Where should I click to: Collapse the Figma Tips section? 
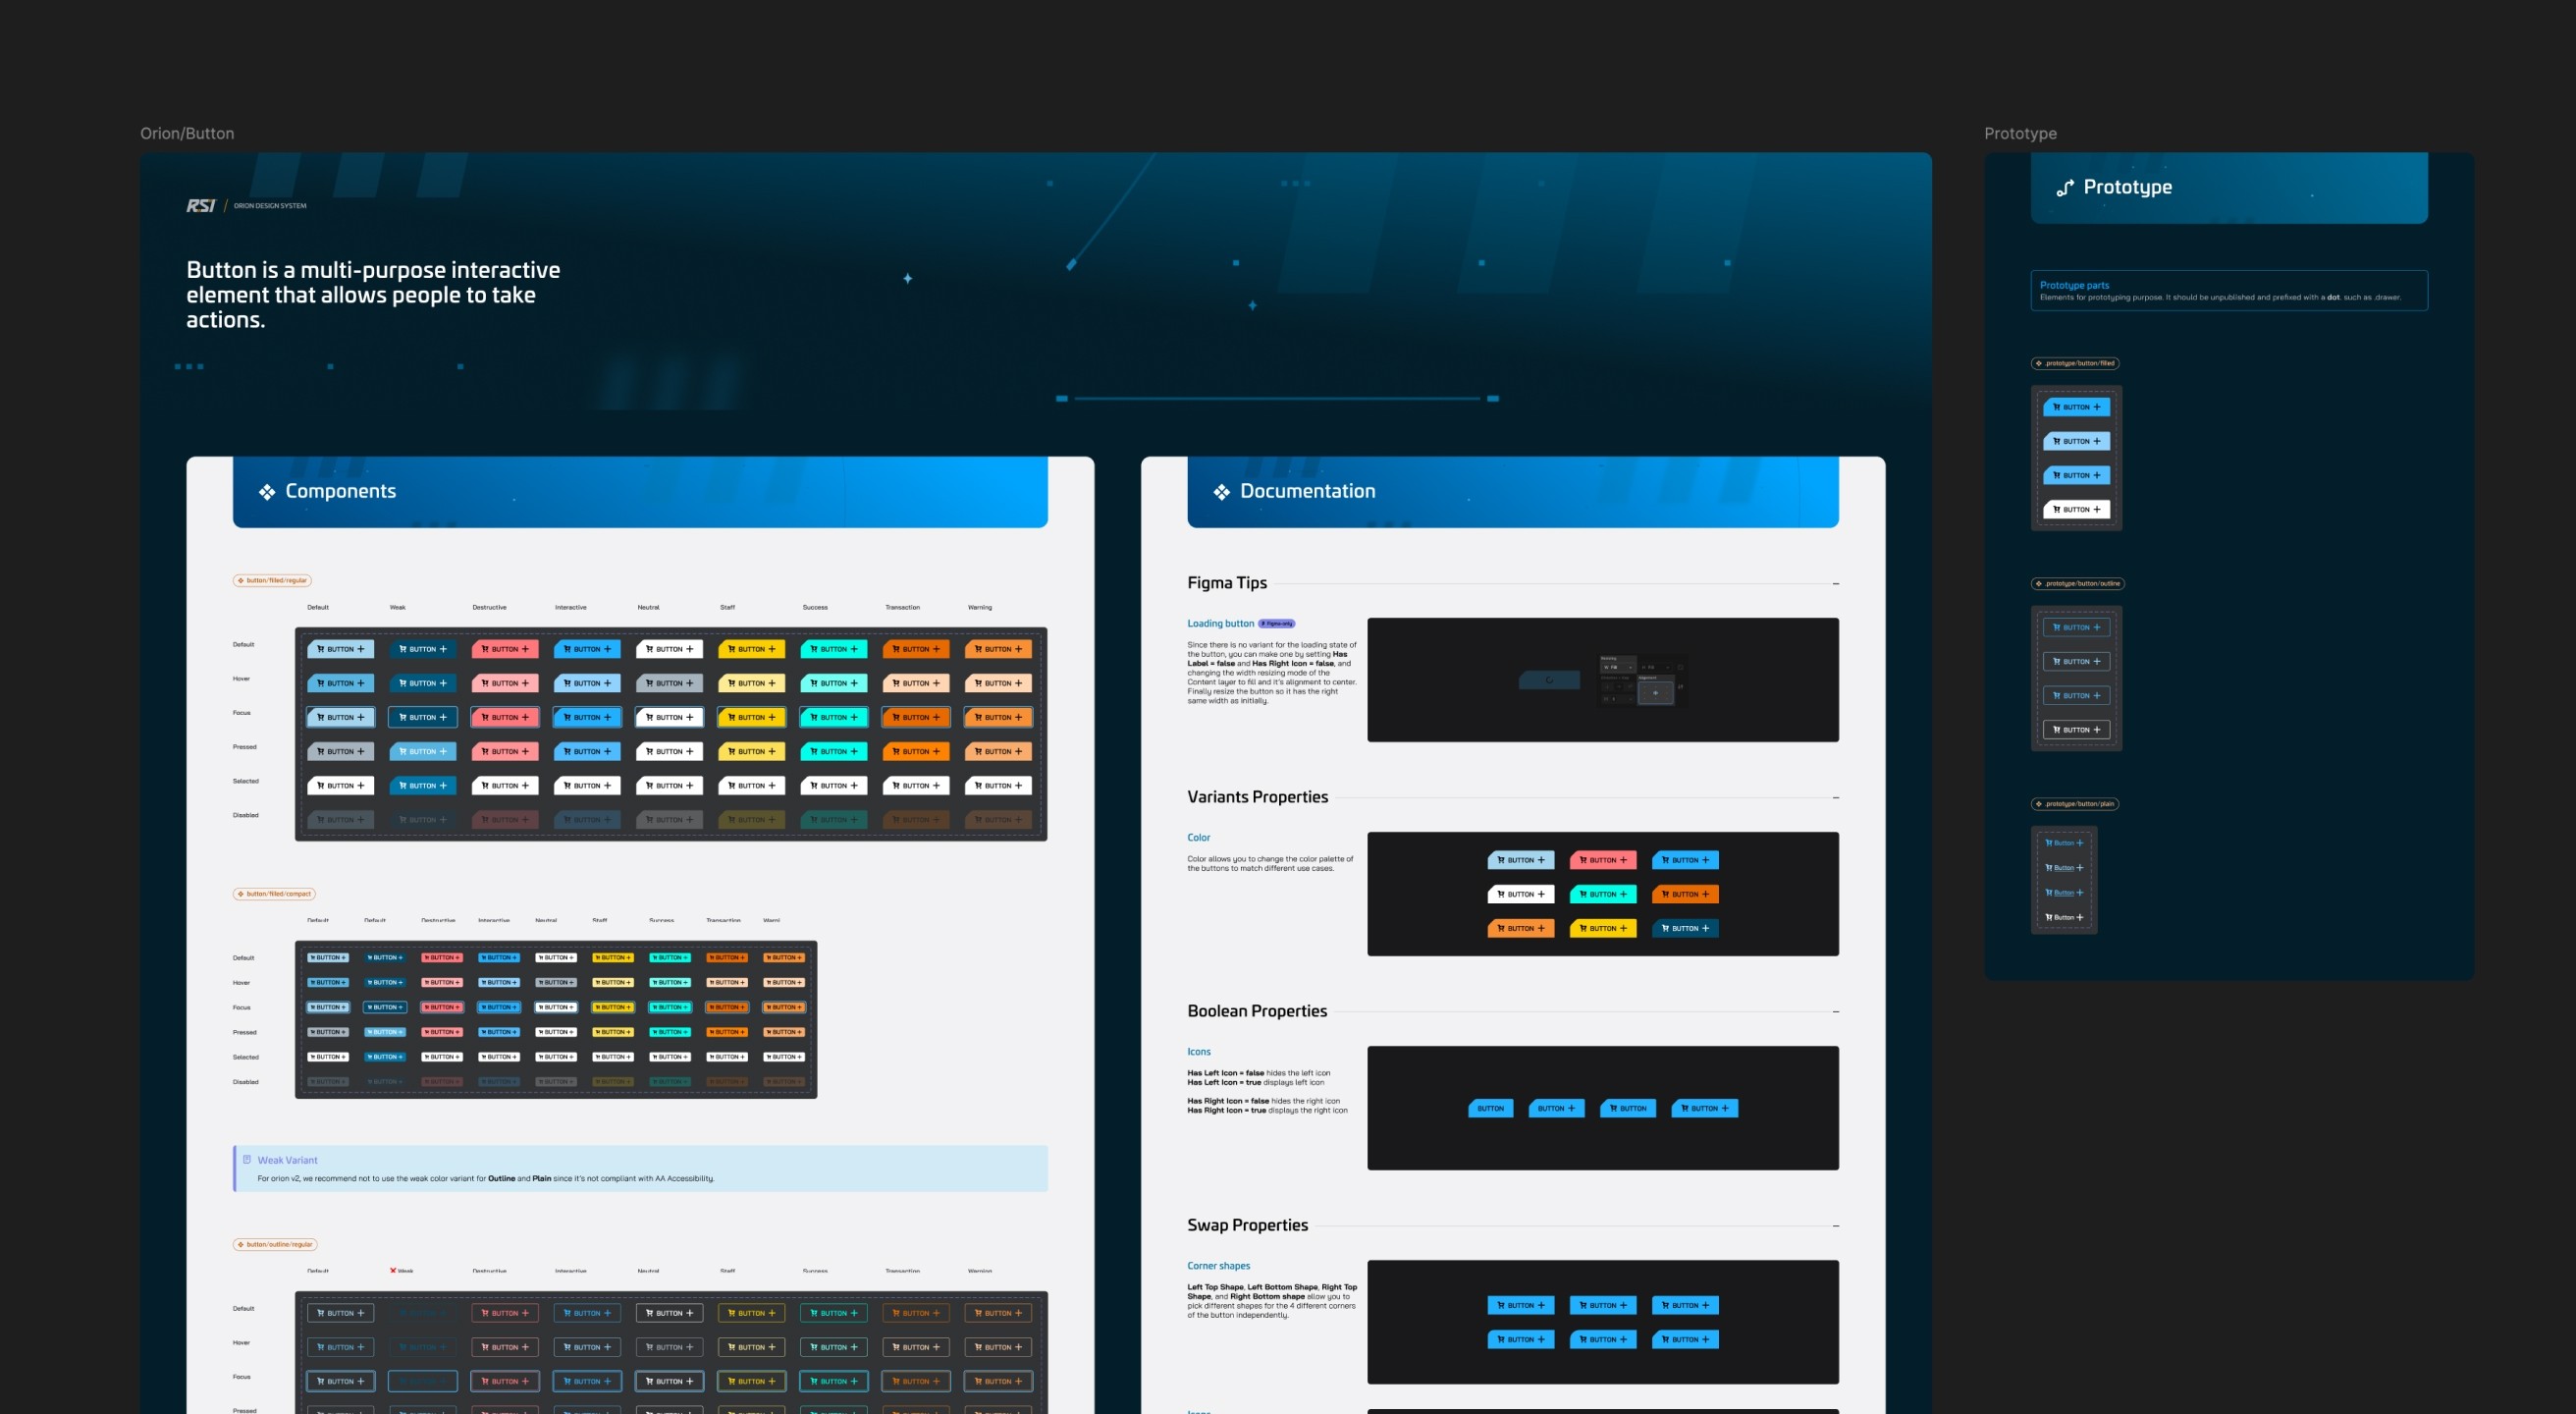(1835, 584)
